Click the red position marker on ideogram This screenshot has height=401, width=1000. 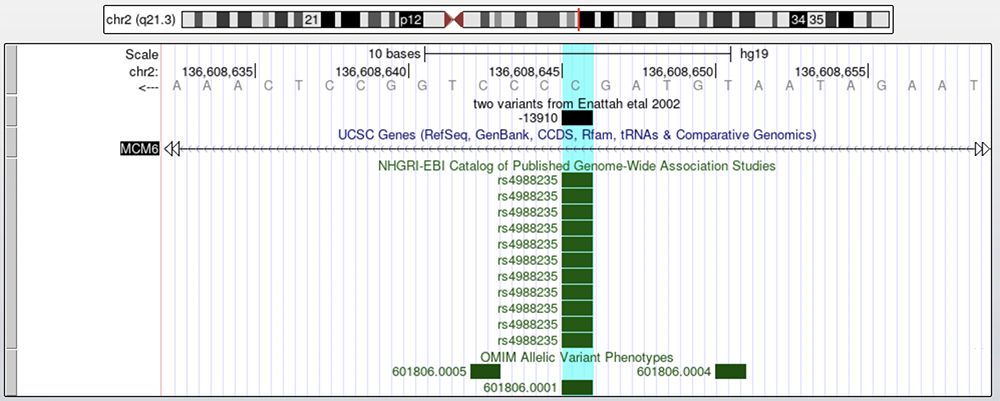[x=578, y=19]
